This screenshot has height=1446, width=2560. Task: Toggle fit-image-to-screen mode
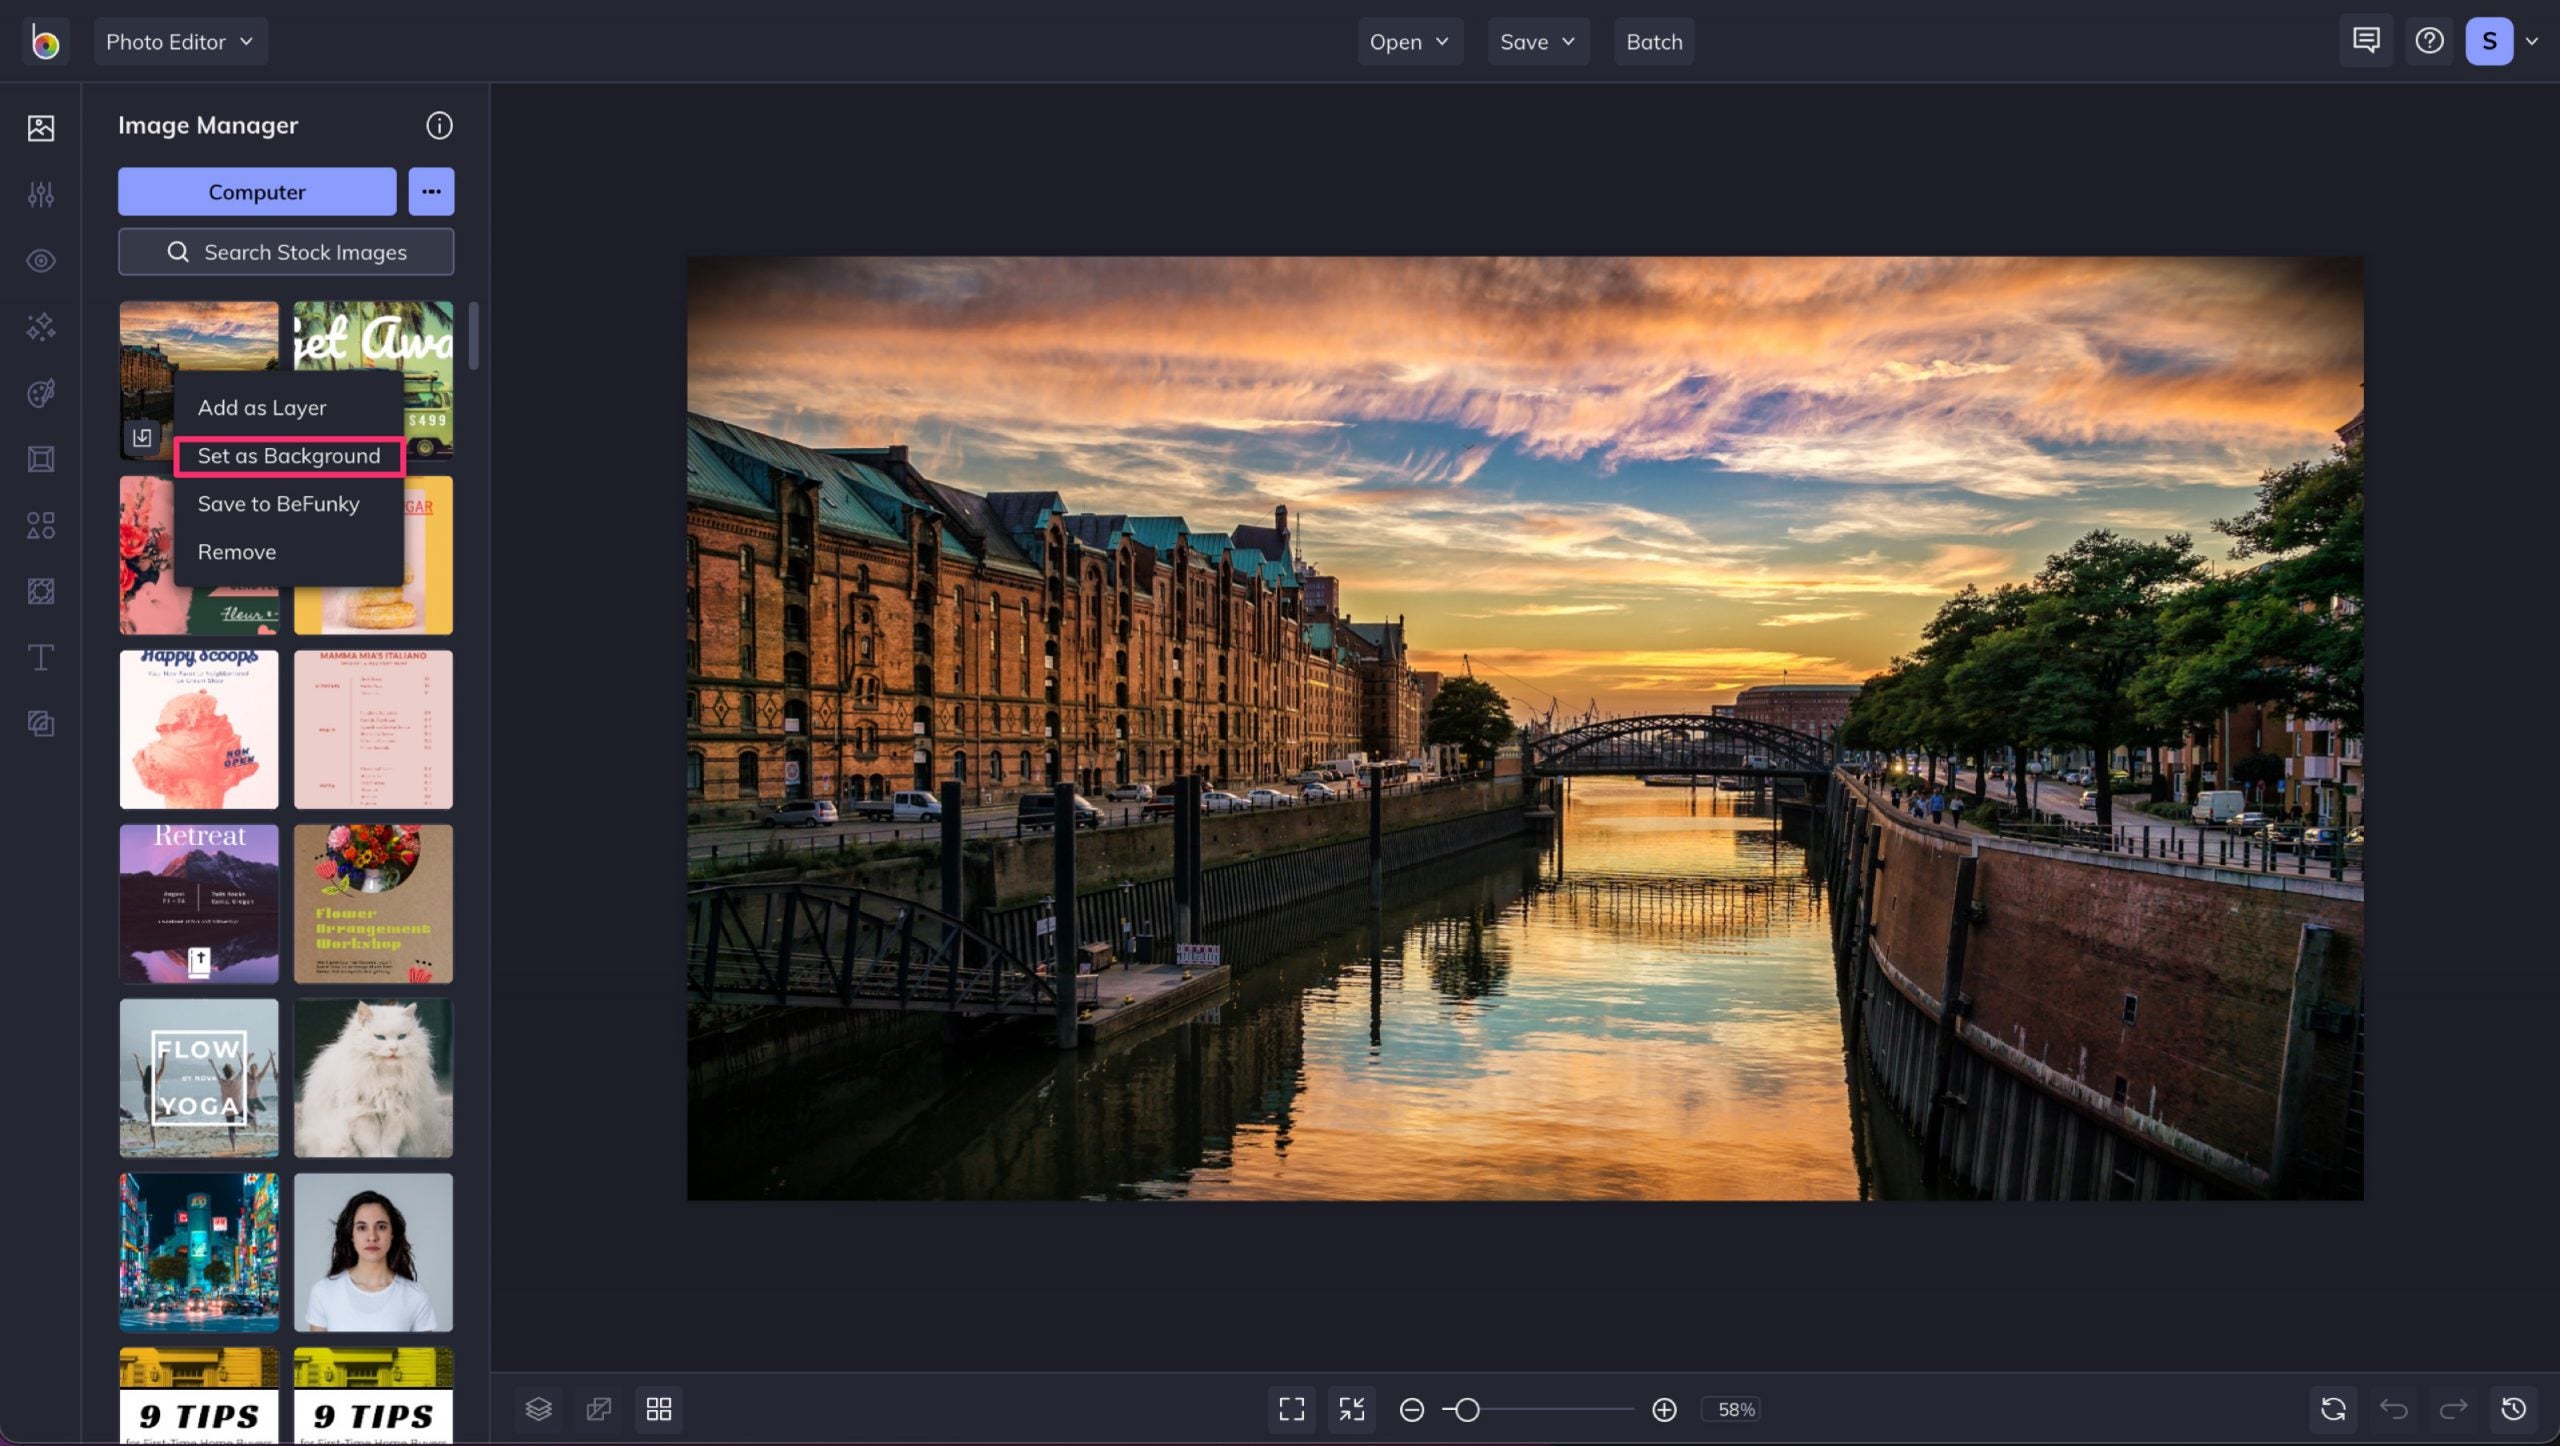coord(1352,1409)
